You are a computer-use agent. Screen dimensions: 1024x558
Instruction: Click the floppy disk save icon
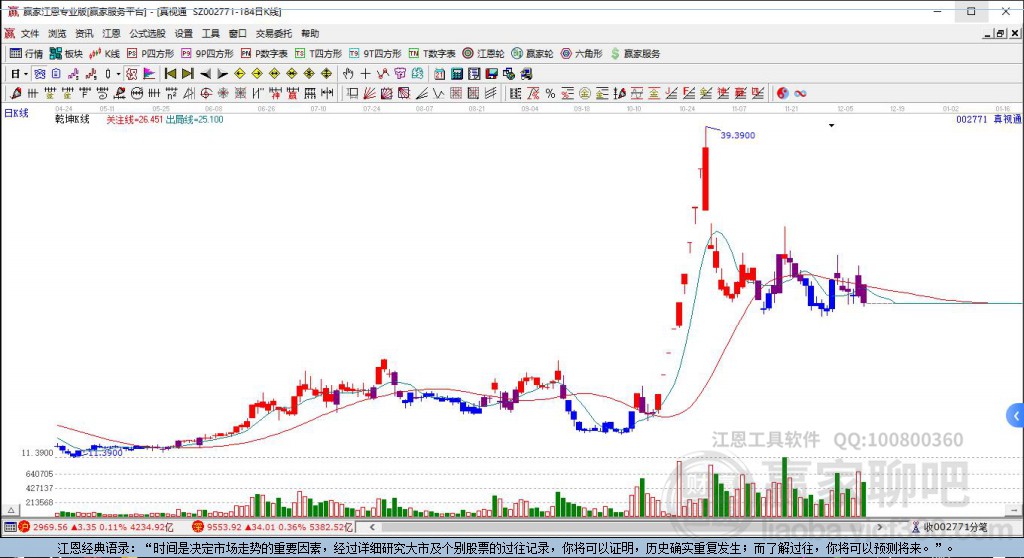click(x=492, y=74)
